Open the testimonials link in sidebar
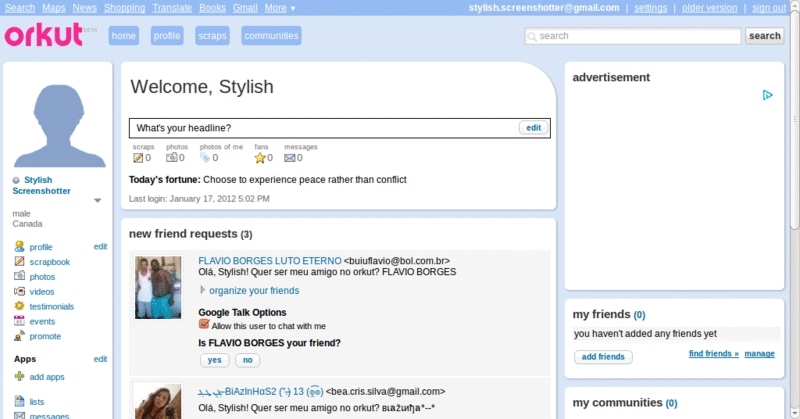The height and width of the screenshot is (419, 800). 52,306
